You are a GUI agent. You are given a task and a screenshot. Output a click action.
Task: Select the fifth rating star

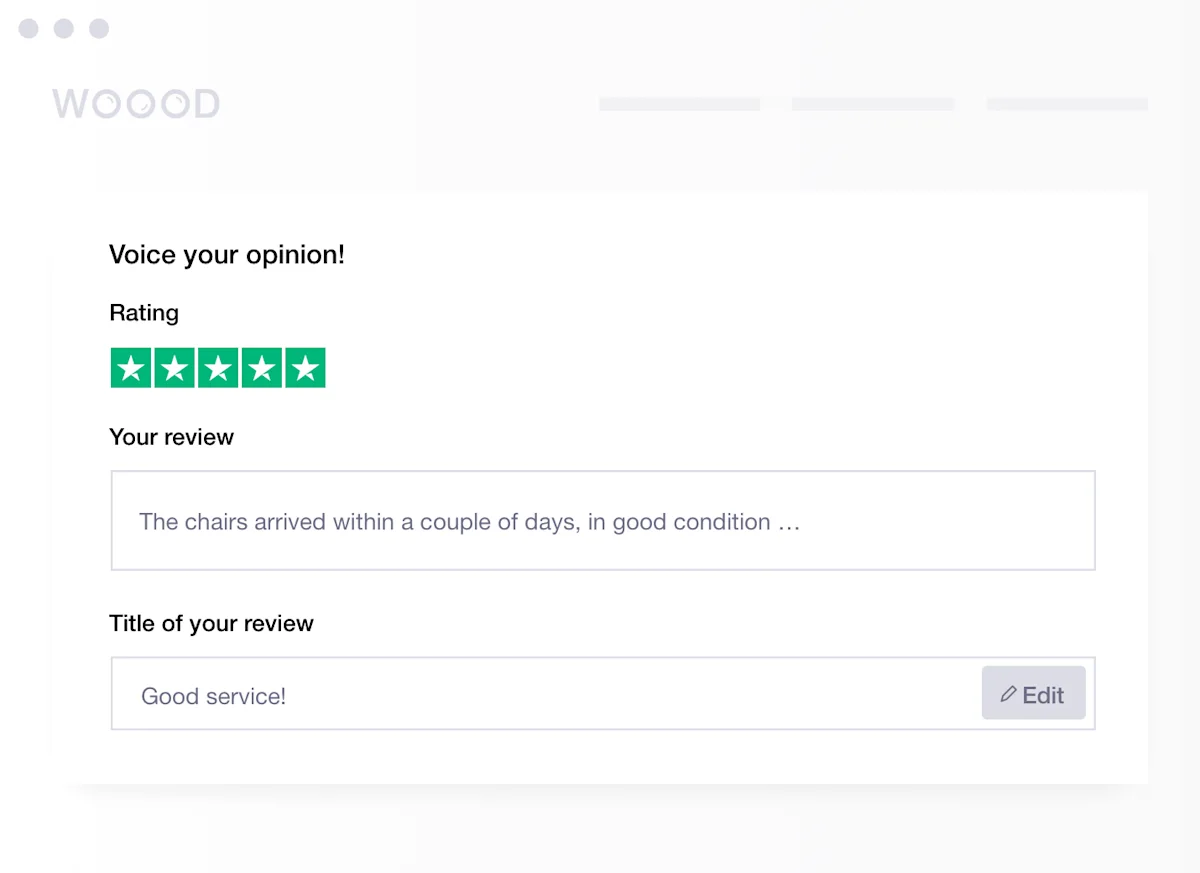(305, 367)
